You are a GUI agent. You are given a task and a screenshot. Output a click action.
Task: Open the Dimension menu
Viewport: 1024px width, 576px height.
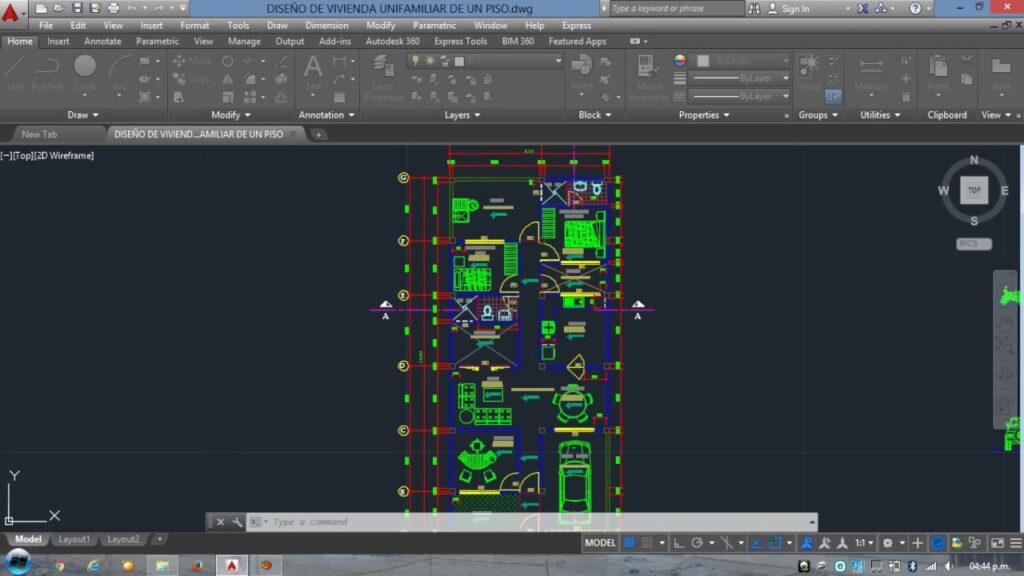click(x=326, y=25)
